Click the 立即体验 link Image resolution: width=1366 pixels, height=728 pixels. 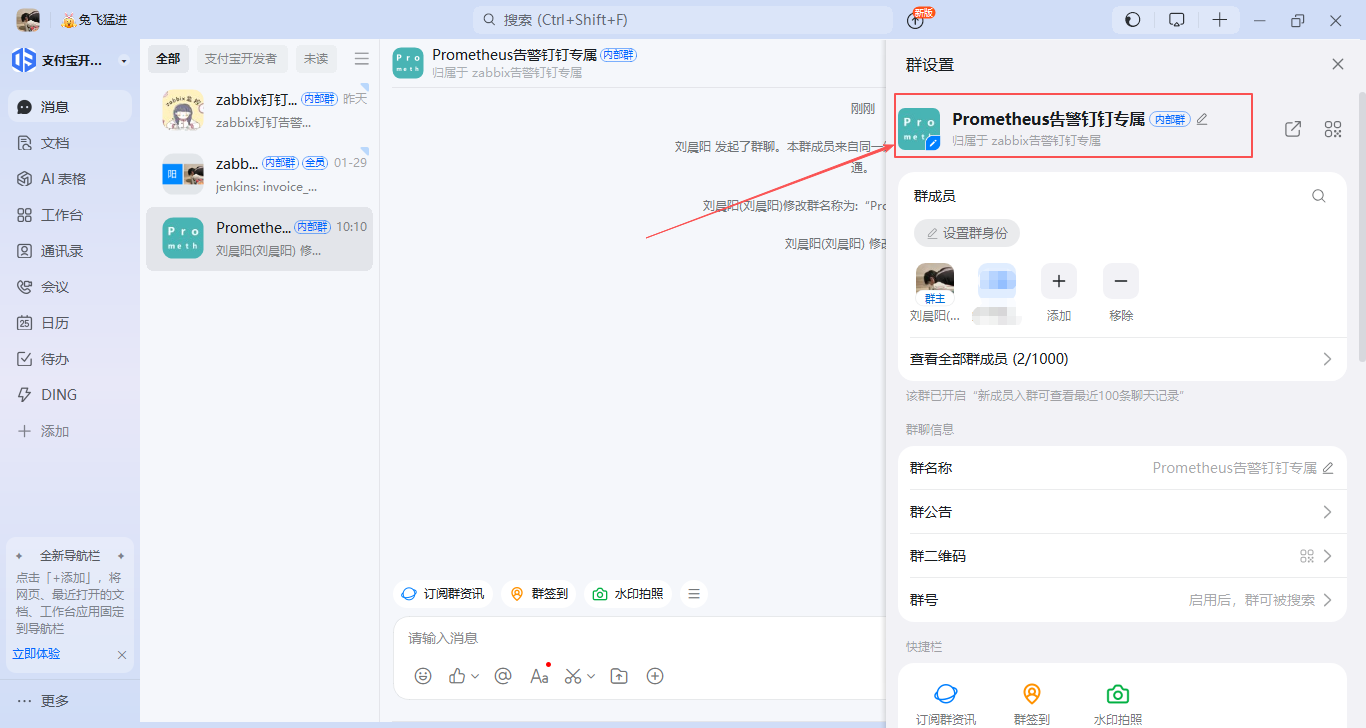pos(36,654)
